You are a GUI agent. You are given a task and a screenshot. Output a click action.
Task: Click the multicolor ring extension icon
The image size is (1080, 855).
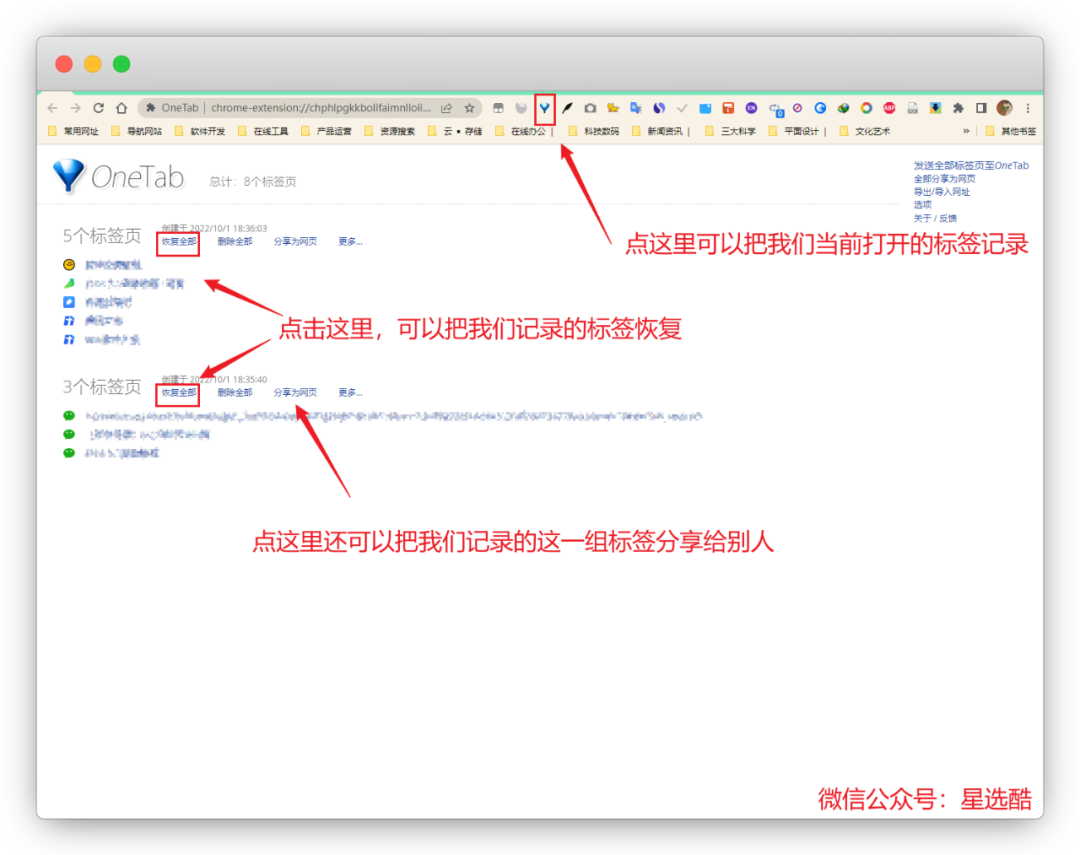[x=866, y=108]
